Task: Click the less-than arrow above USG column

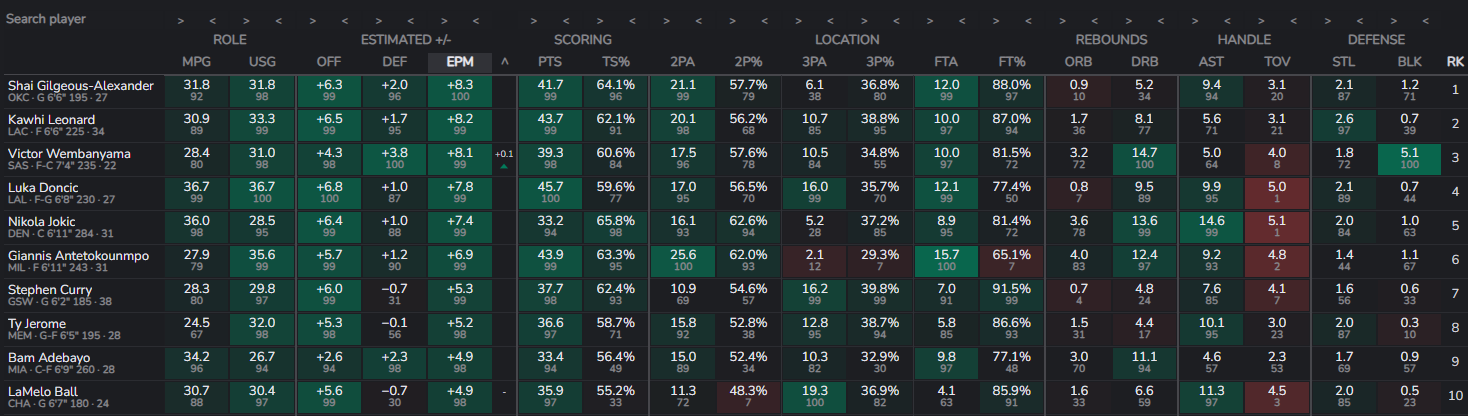Action: coord(279,20)
